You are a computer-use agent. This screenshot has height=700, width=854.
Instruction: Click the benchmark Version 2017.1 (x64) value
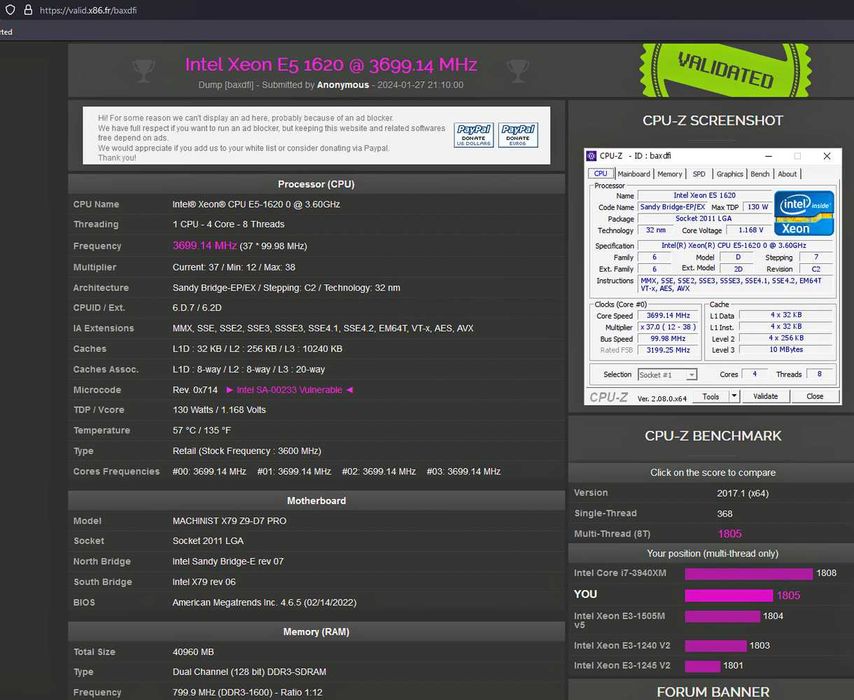tap(742, 494)
